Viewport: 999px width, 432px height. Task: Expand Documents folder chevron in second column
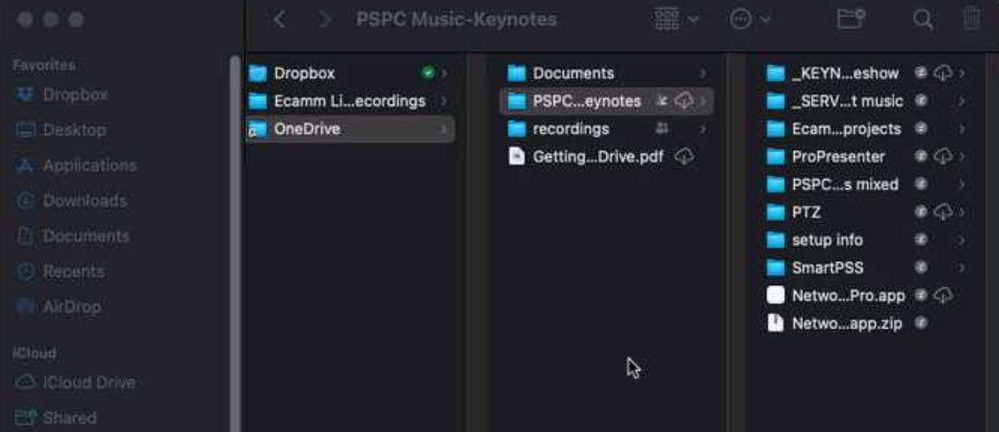[703, 73]
